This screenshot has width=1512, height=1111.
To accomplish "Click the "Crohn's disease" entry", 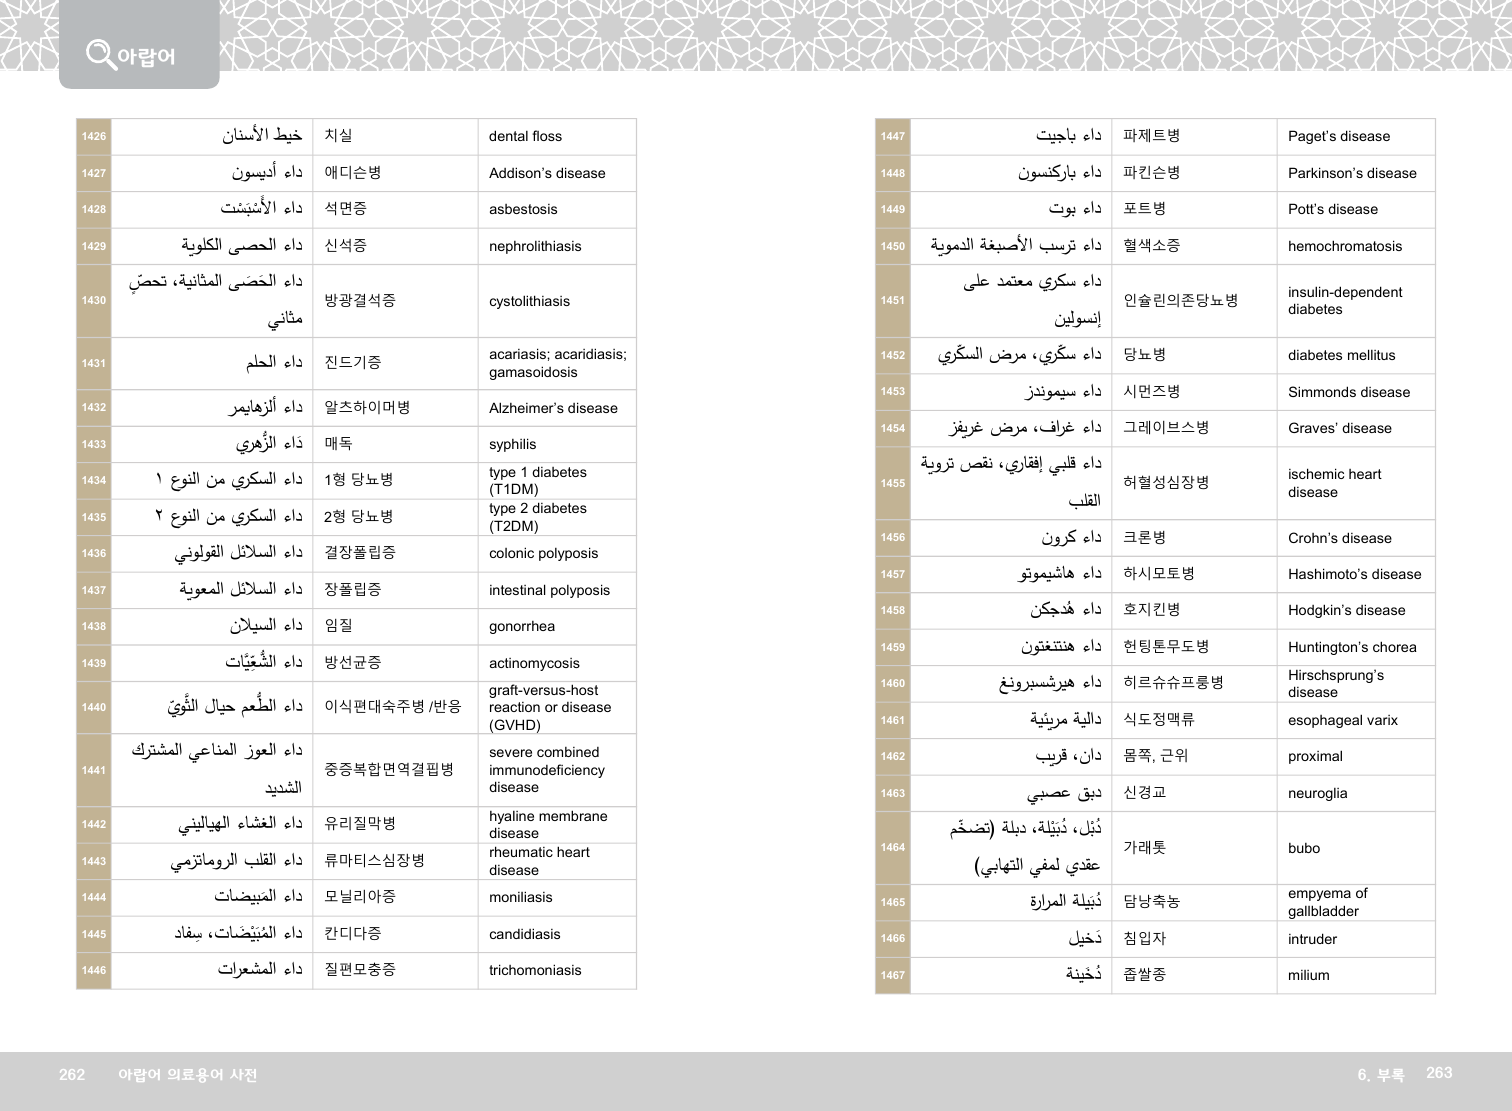I will 1339,538.
